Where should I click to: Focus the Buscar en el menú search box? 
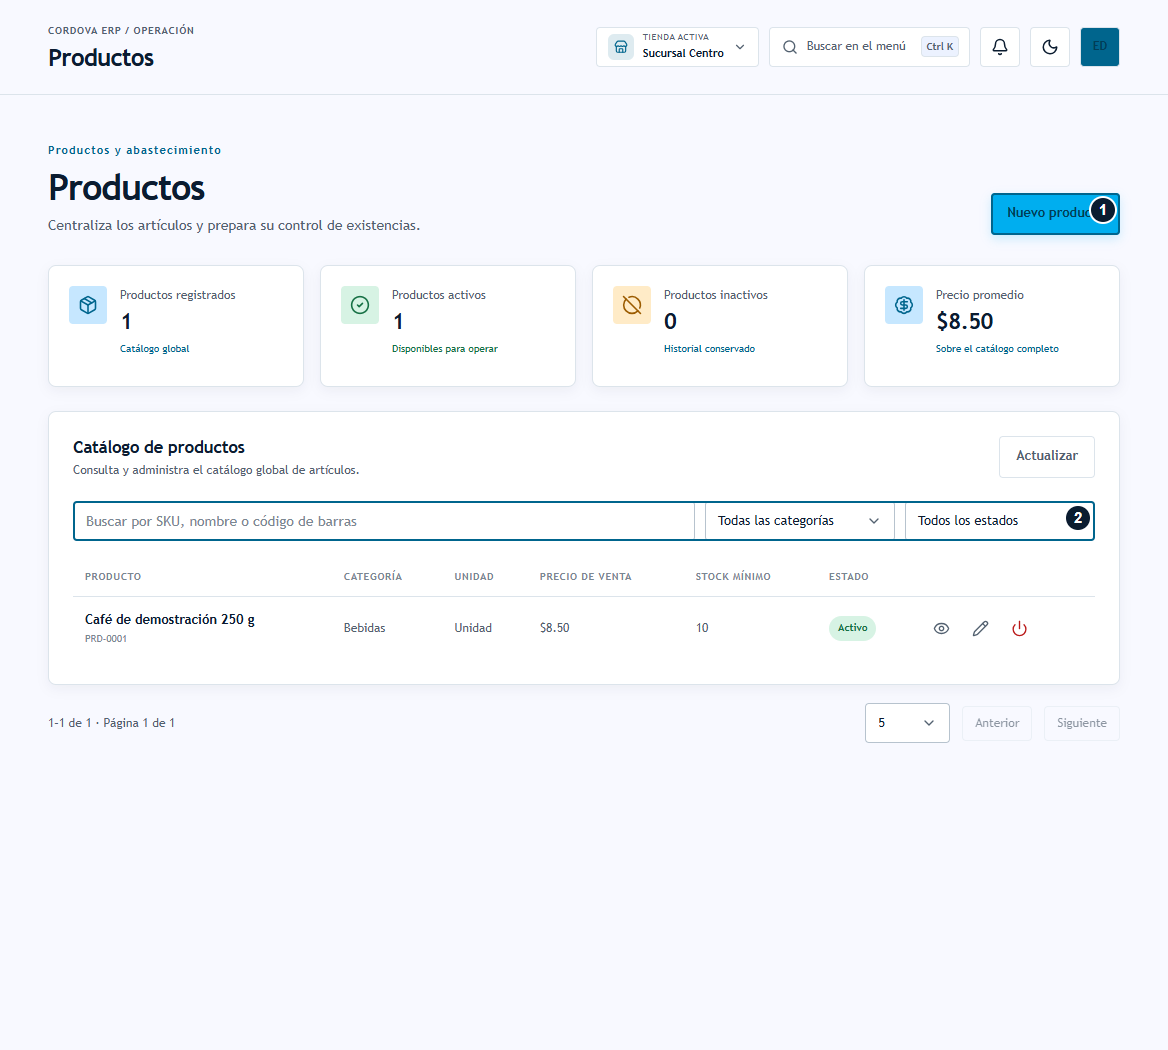point(869,47)
